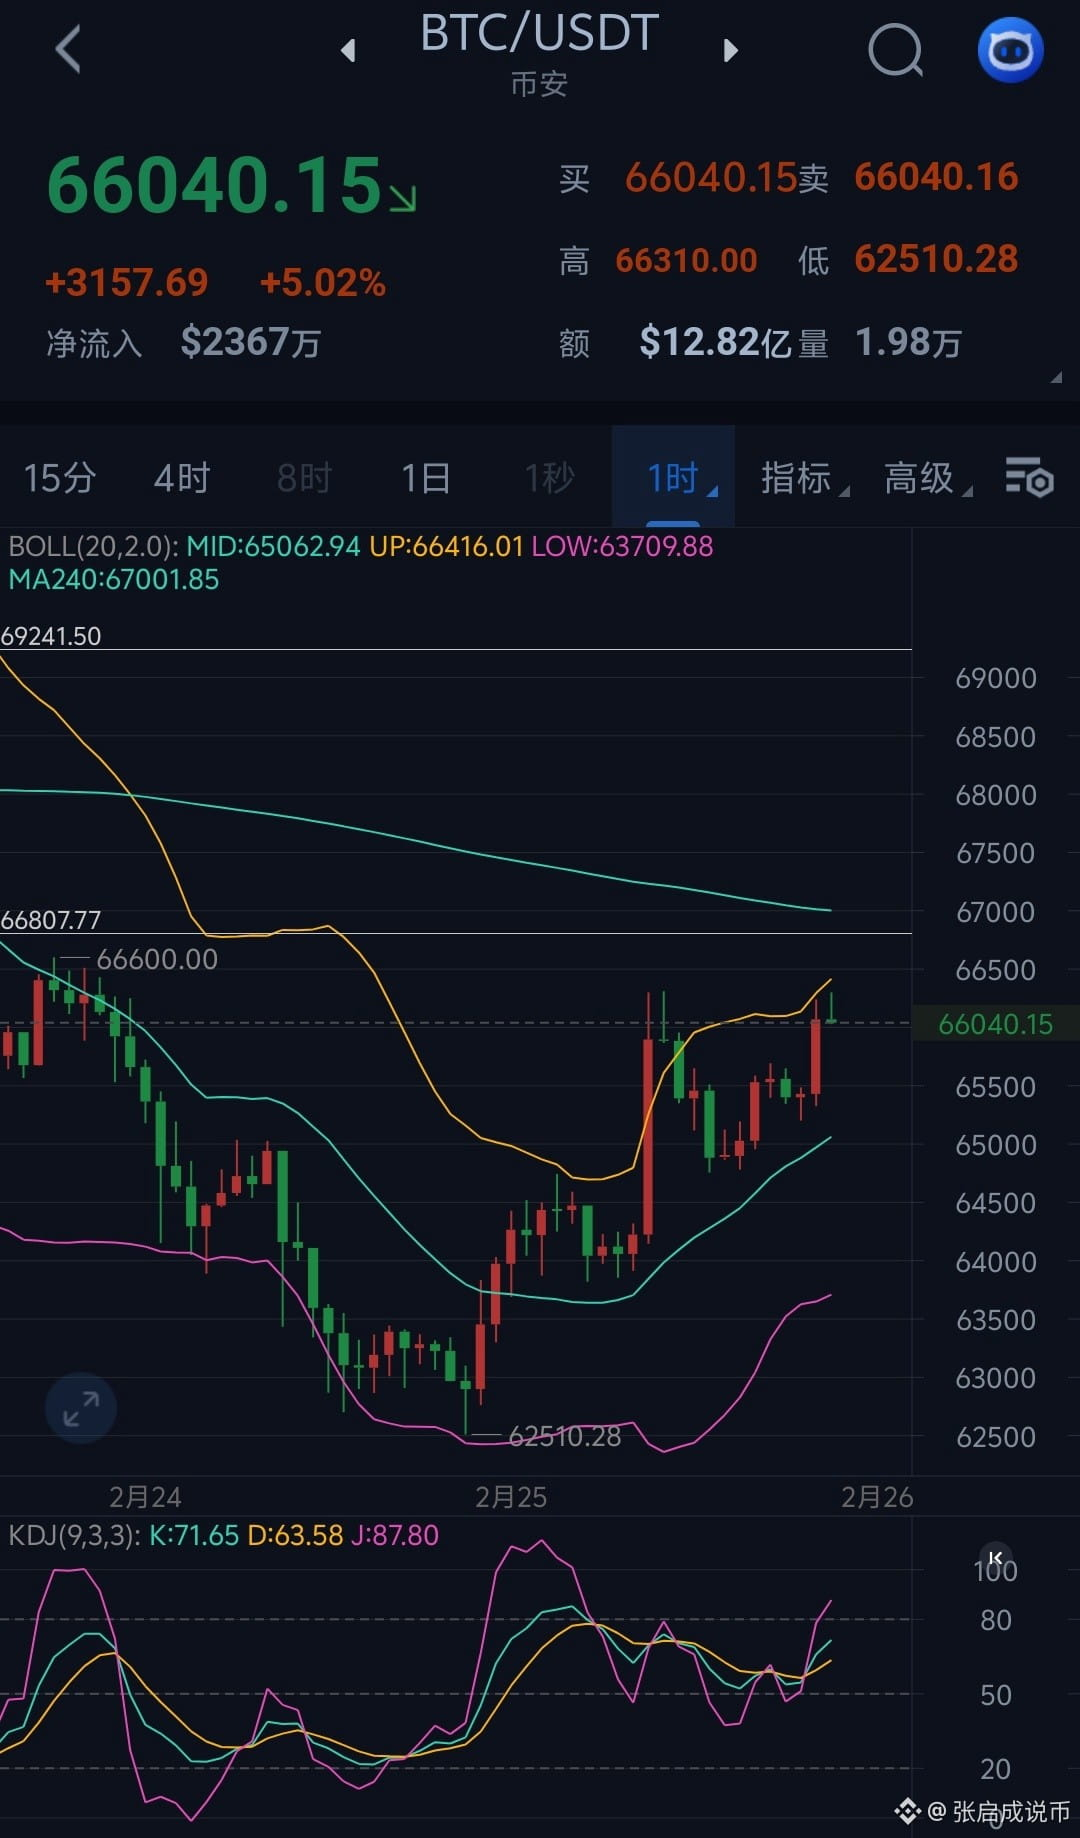Tap the +5.02% change
The image size is (1080, 1838).
(x=322, y=283)
